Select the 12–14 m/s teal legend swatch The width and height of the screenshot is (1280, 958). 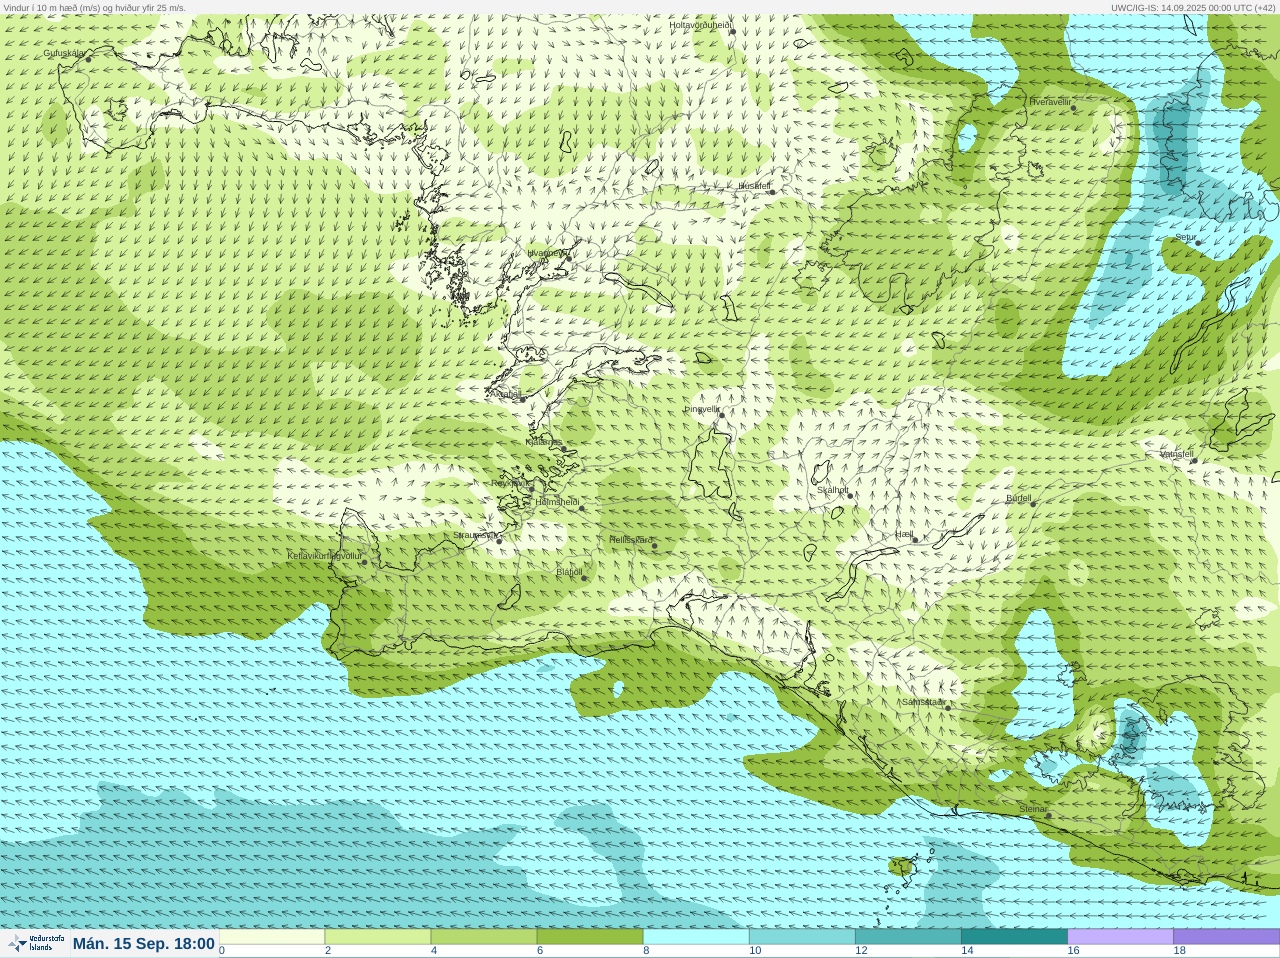point(908,937)
